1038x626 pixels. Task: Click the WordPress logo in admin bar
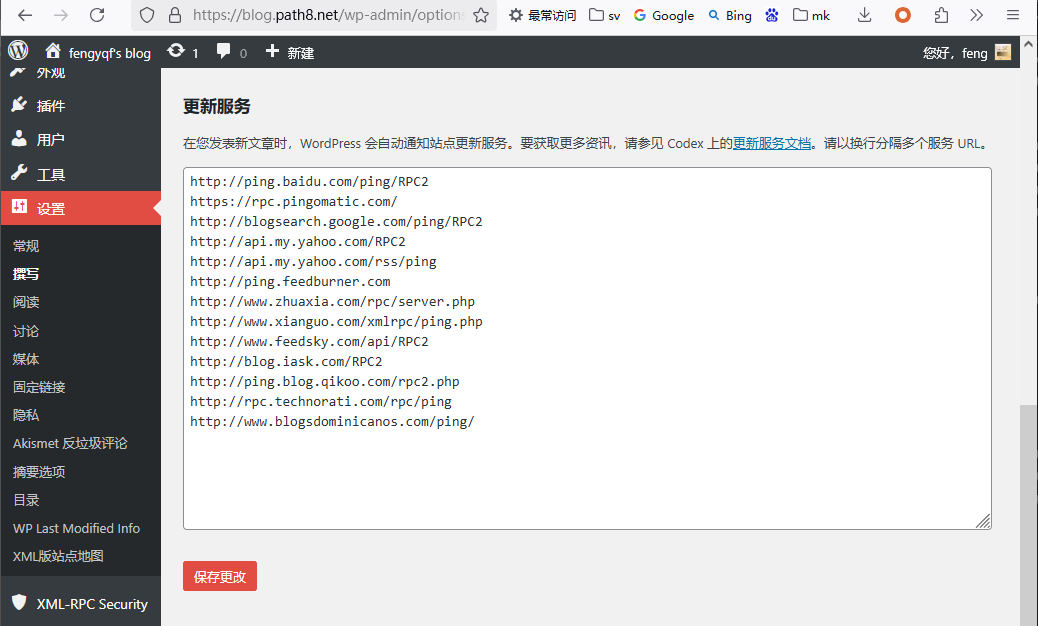(18, 52)
